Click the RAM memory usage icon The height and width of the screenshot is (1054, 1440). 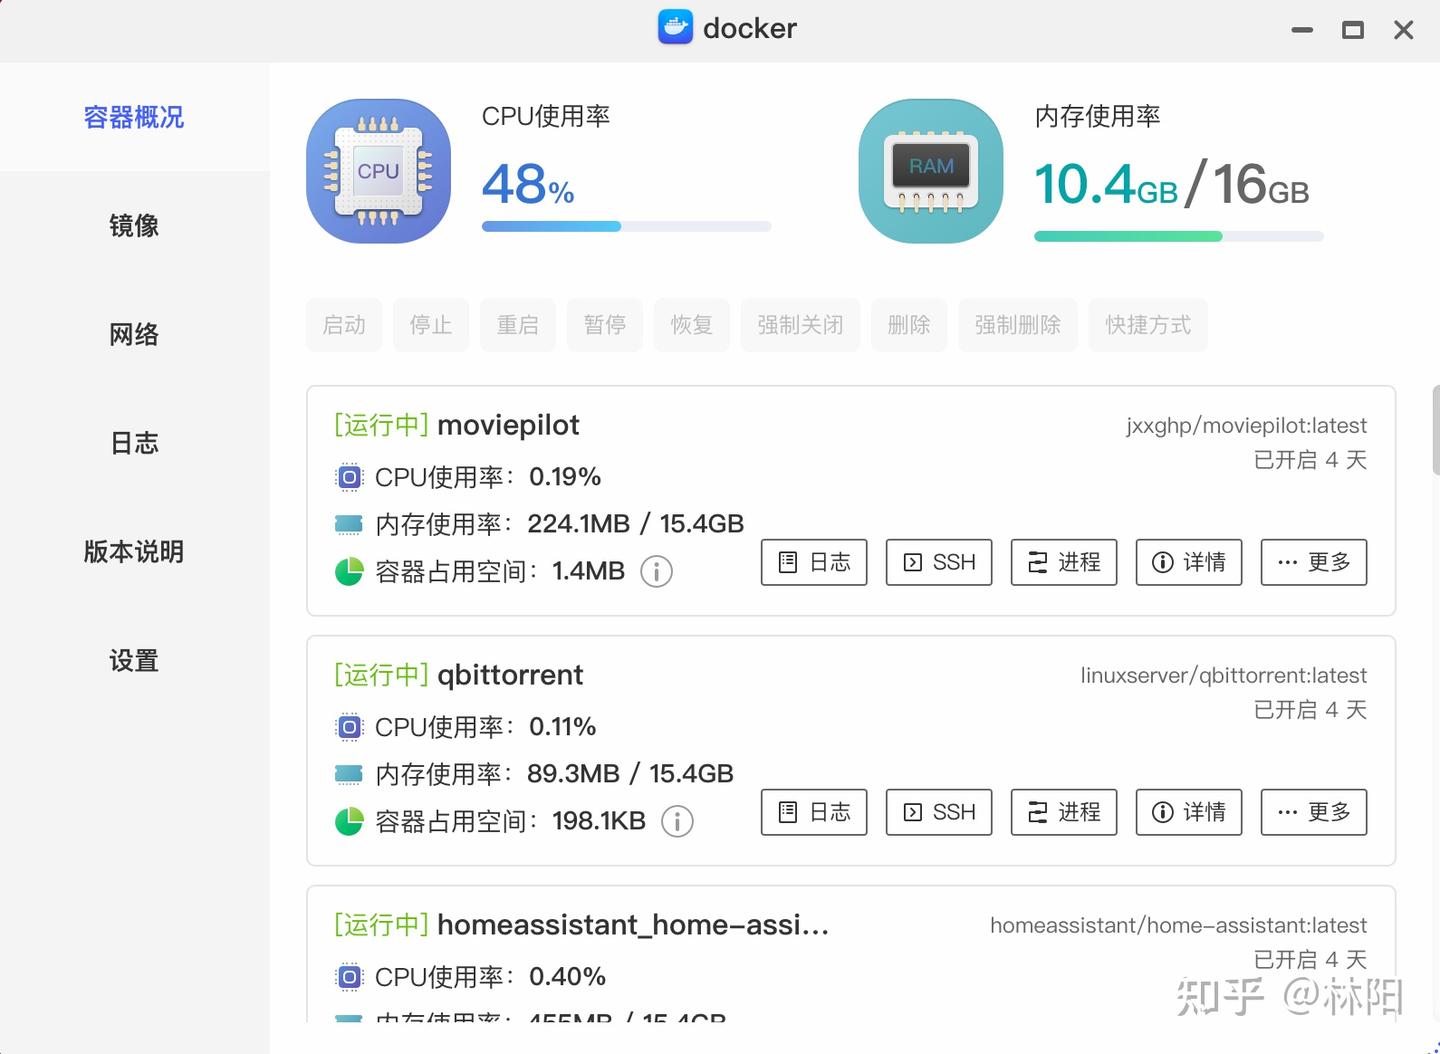(x=929, y=170)
